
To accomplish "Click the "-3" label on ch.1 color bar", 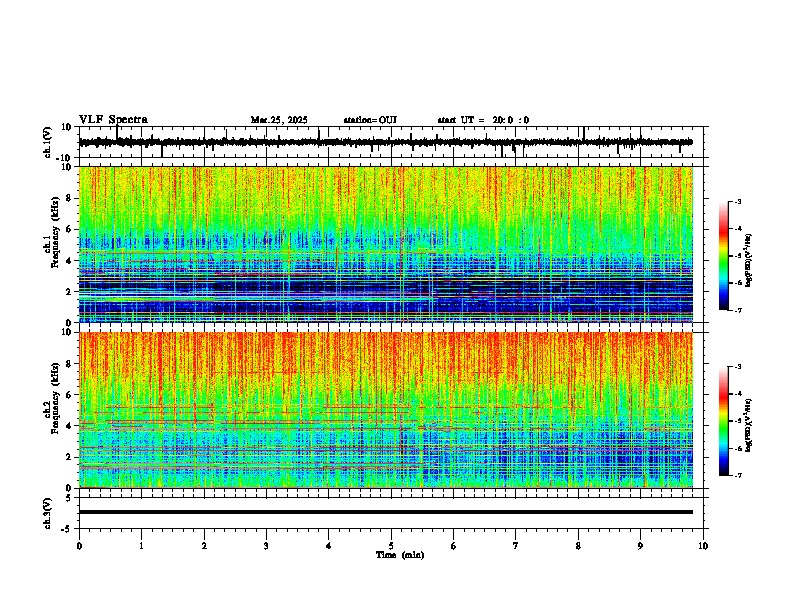I will 738,202.
